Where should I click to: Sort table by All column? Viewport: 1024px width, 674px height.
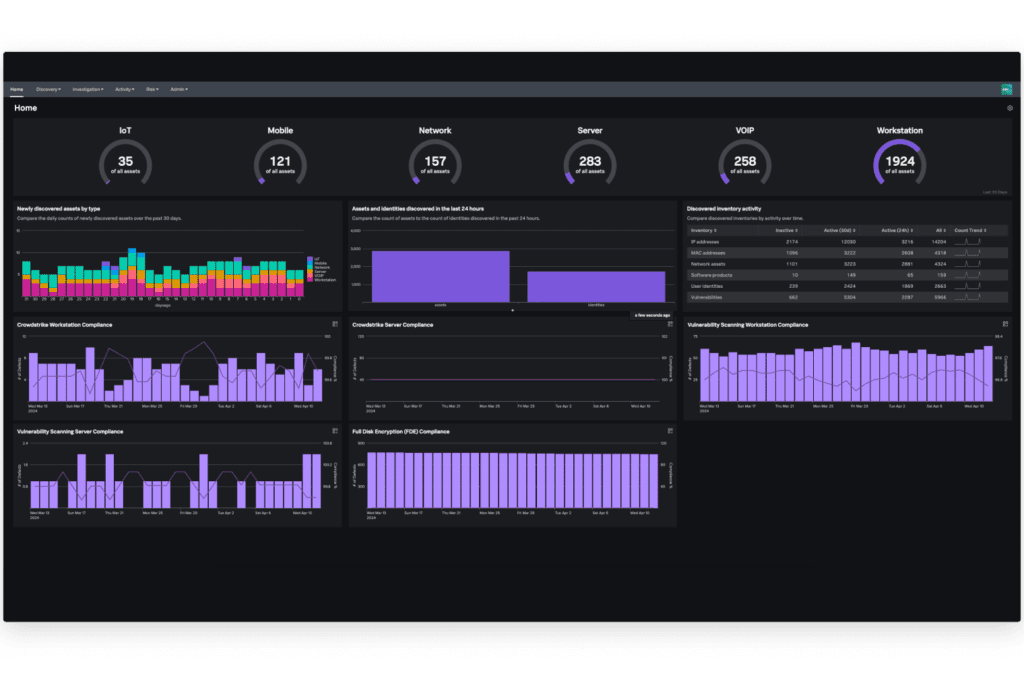point(940,231)
